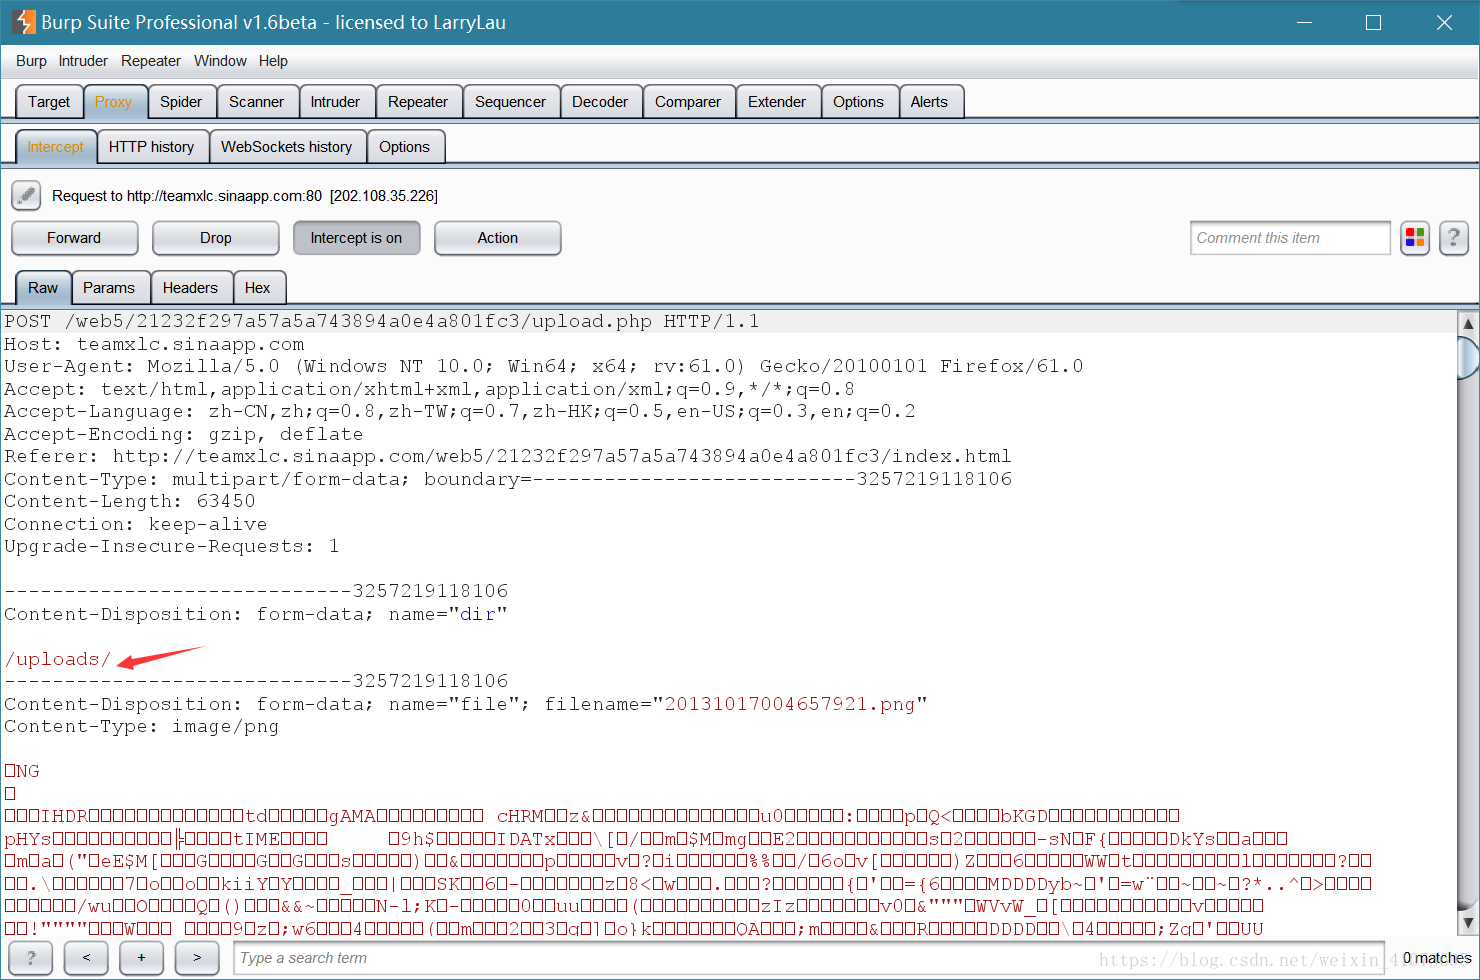Screen dimensions: 1480x980
Task: Open the Decoder tab
Action: (600, 102)
